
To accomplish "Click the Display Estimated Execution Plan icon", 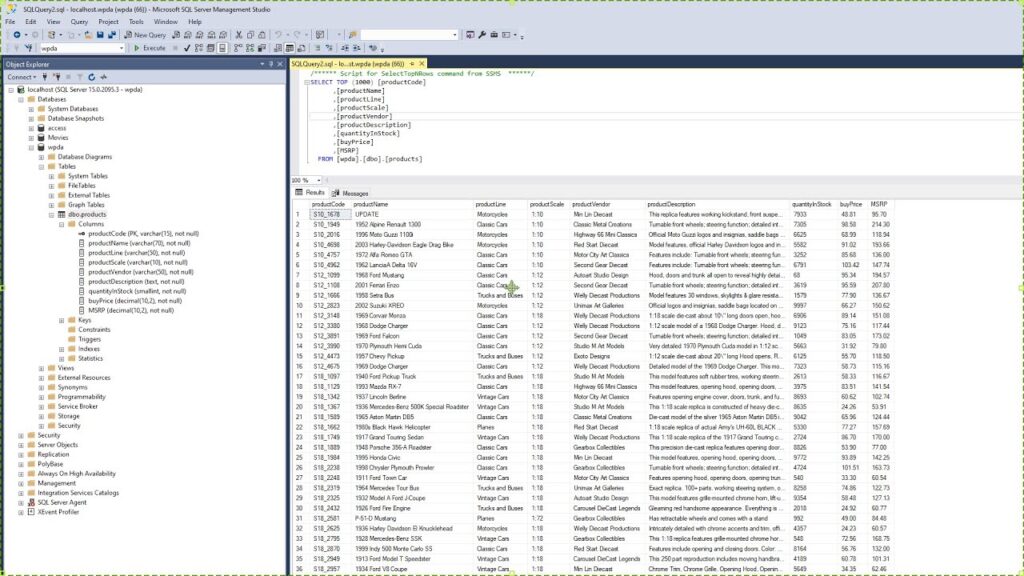I will click(x=199, y=48).
